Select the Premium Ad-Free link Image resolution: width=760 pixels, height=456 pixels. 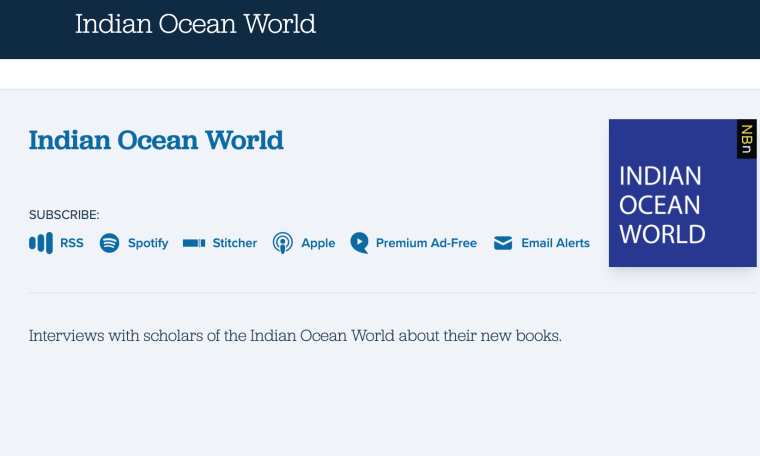426,243
